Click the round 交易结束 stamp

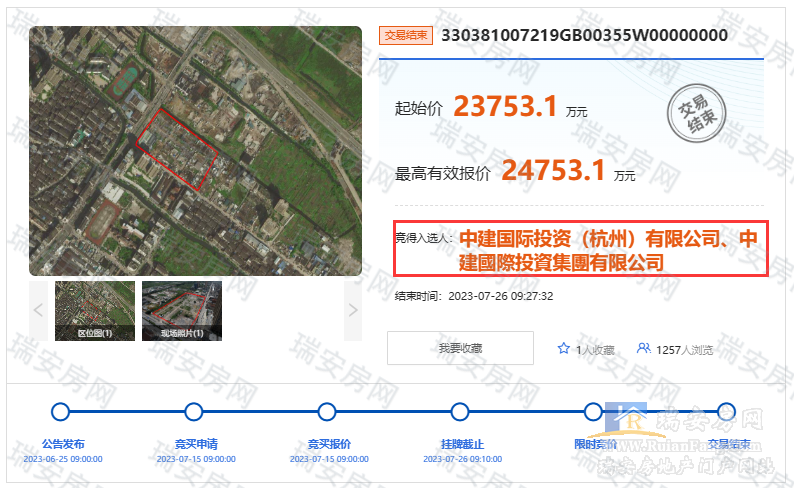click(x=696, y=116)
